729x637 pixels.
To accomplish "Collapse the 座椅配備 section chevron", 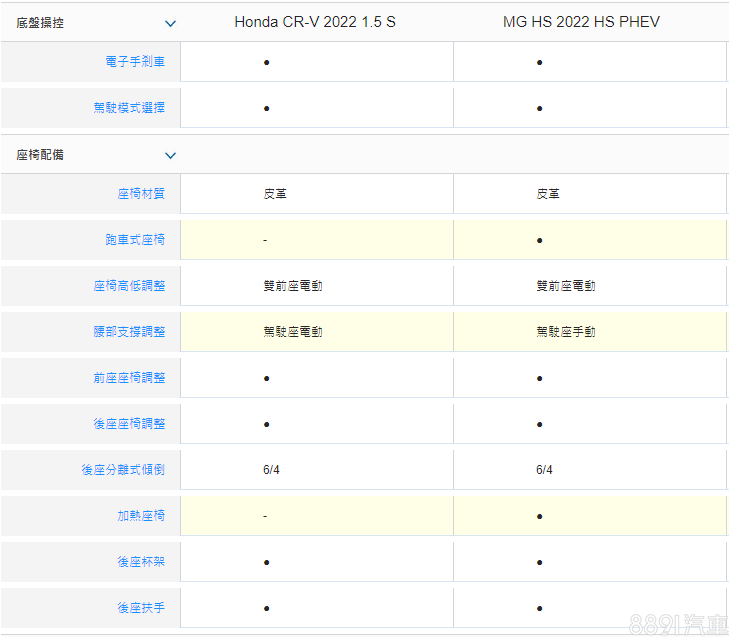I will tap(170, 156).
